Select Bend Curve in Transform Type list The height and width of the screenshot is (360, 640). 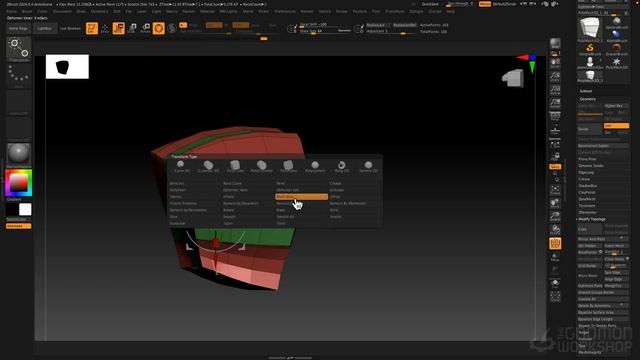click(x=232, y=184)
